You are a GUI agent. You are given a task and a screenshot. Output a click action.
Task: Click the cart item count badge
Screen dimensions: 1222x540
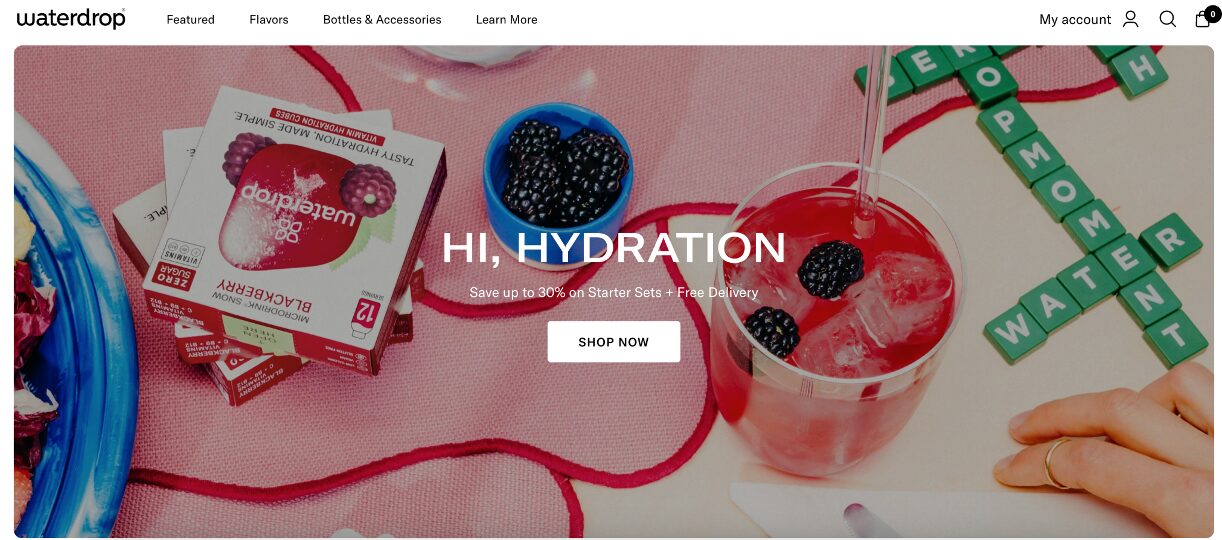[x=1212, y=13]
